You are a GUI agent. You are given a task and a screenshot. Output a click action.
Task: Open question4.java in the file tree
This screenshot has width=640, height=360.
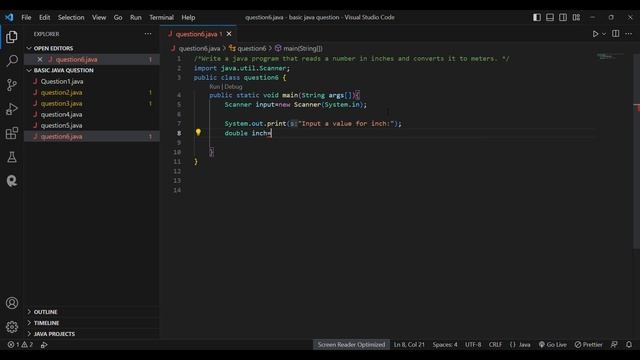coord(92,114)
